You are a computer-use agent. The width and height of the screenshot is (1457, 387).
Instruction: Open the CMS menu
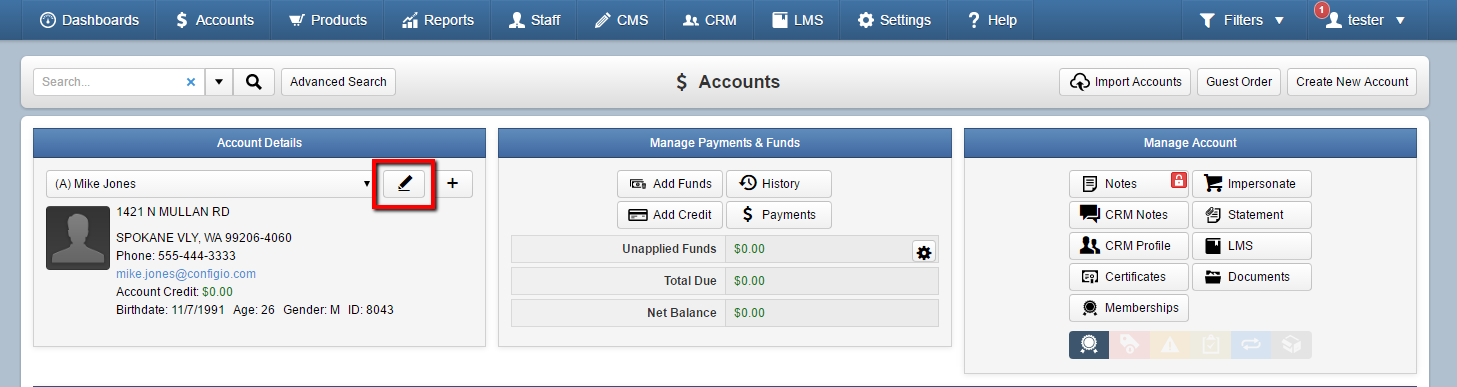622,20
